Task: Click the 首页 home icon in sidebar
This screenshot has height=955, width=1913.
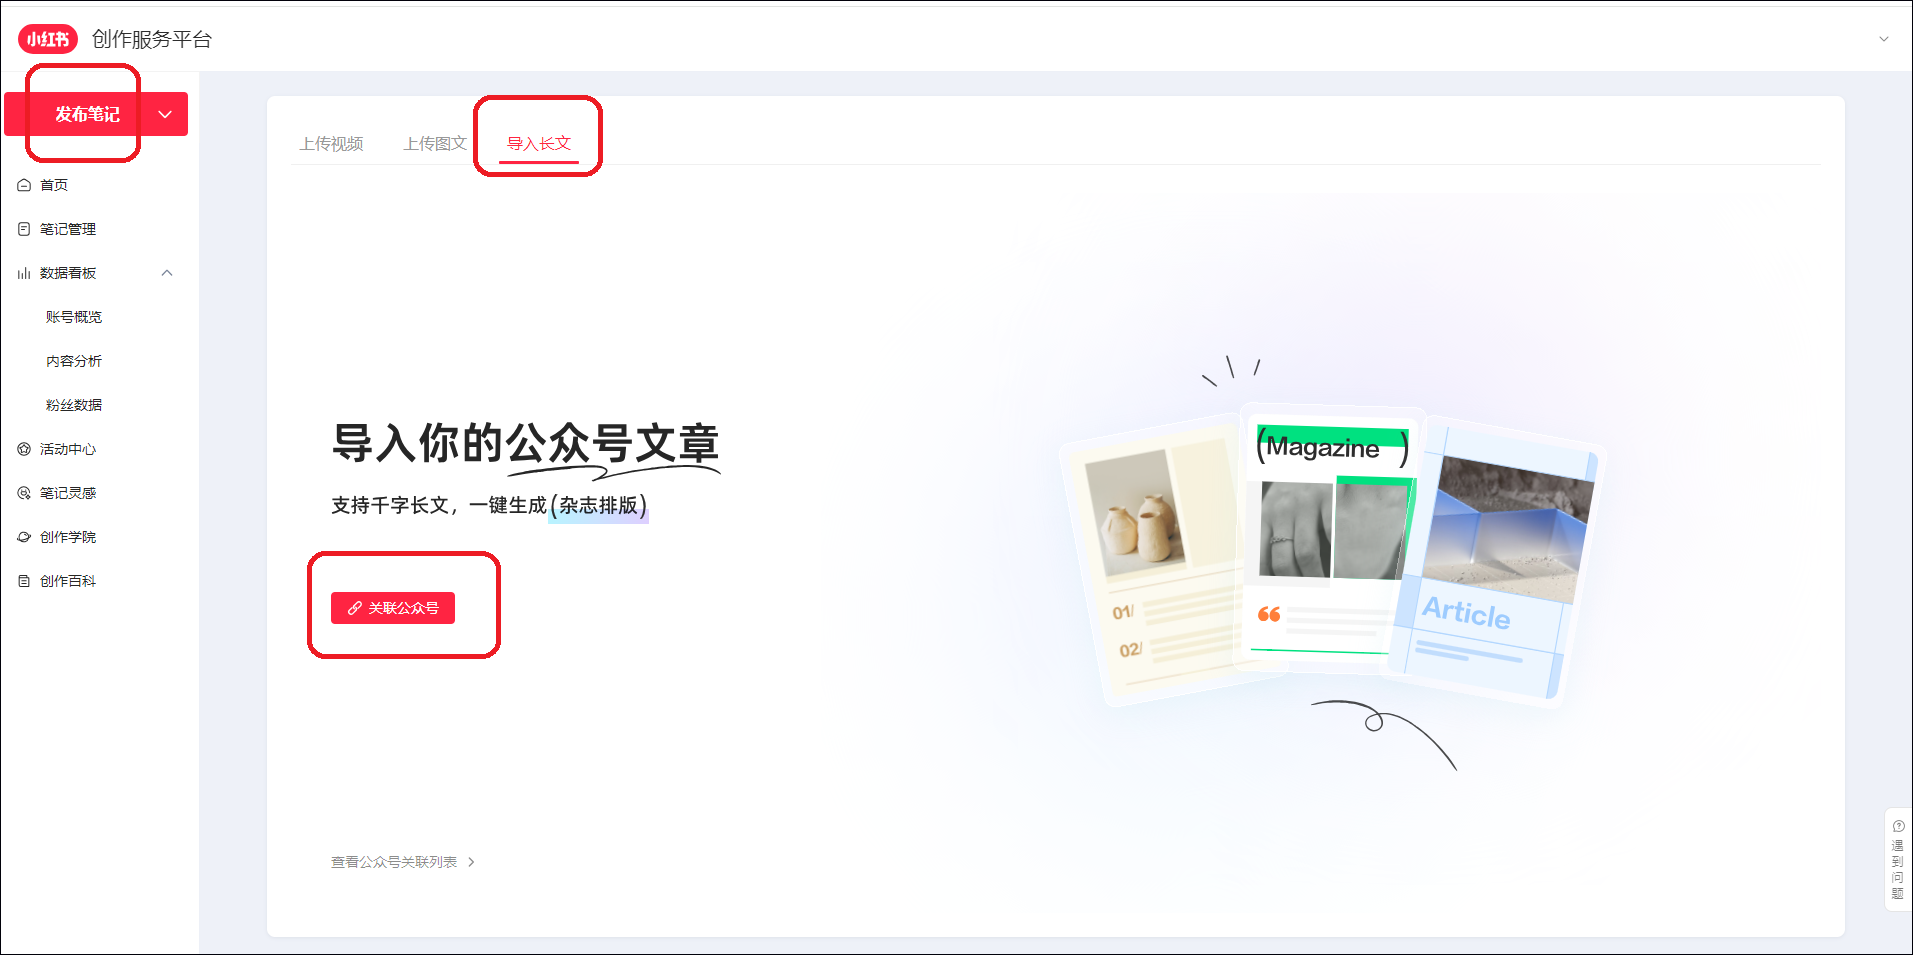Action: pos(24,185)
